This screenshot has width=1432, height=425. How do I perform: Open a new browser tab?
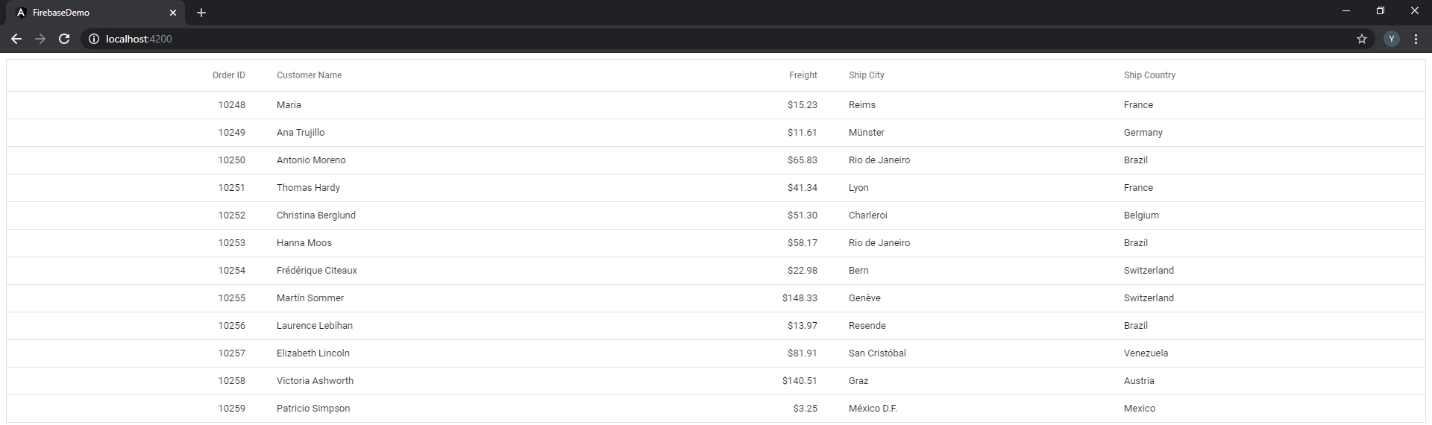click(201, 13)
